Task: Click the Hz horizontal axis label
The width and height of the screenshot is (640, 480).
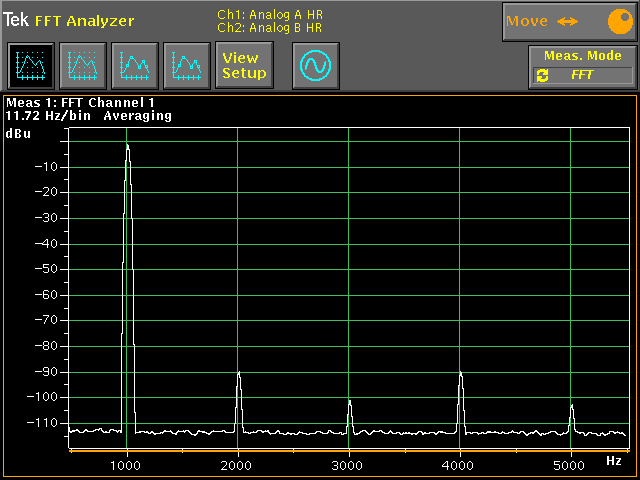Action: coord(613,461)
